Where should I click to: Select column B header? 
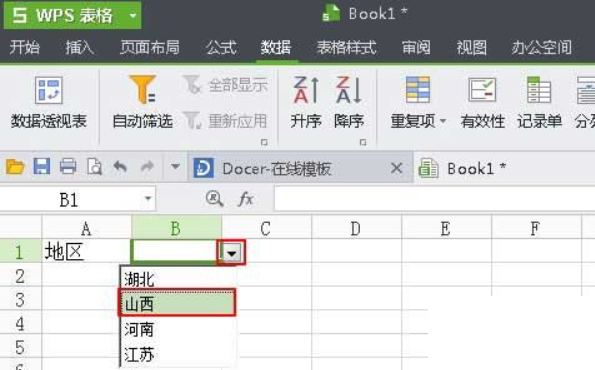(176, 228)
